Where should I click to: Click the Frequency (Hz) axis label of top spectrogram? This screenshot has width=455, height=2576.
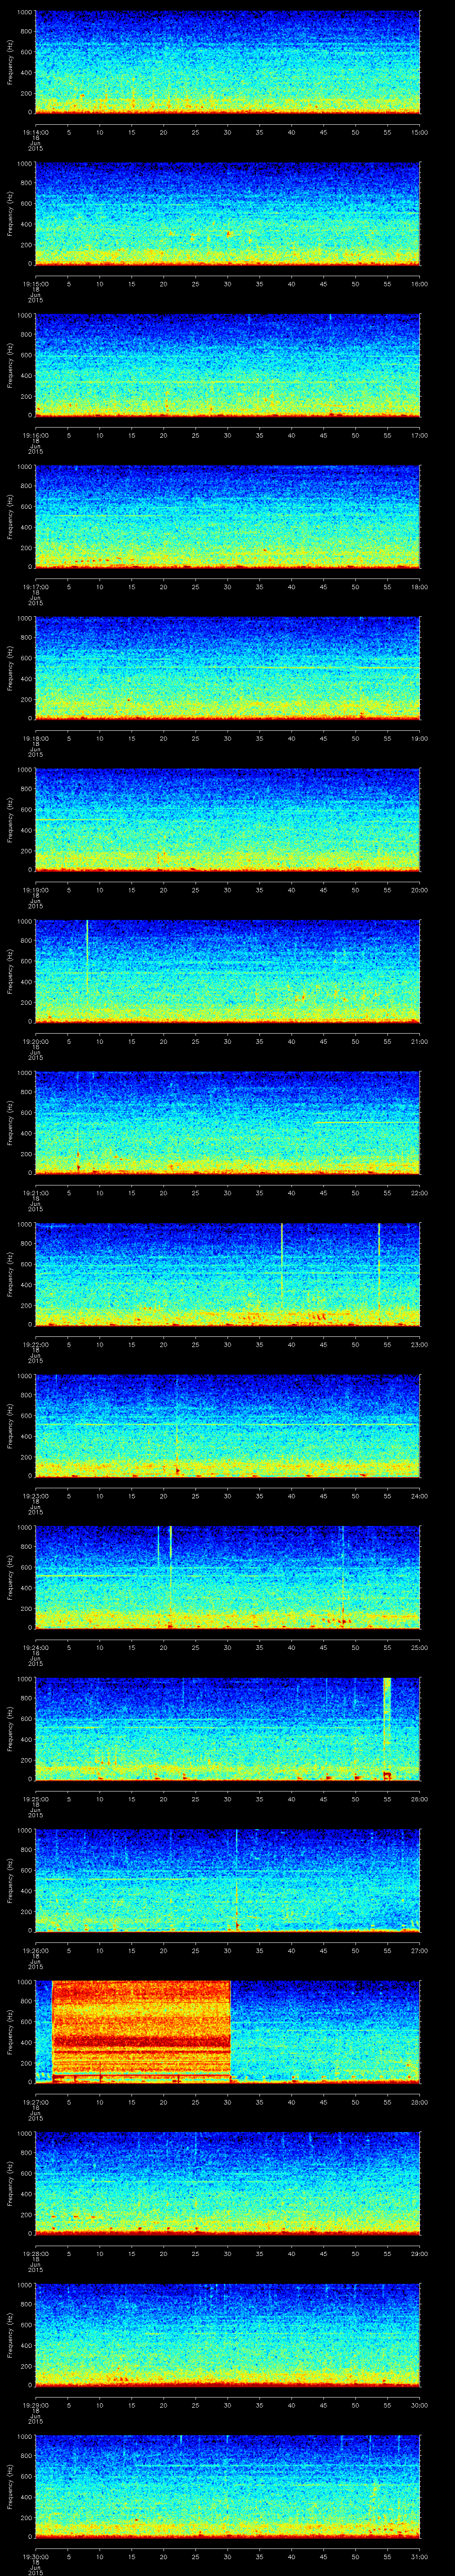pyautogui.click(x=10, y=62)
